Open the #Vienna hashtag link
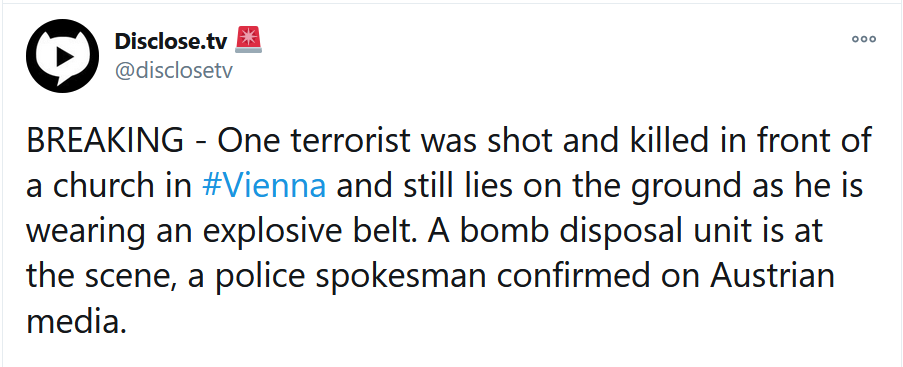Viewport: 903px width, 367px height. pyautogui.click(x=264, y=186)
